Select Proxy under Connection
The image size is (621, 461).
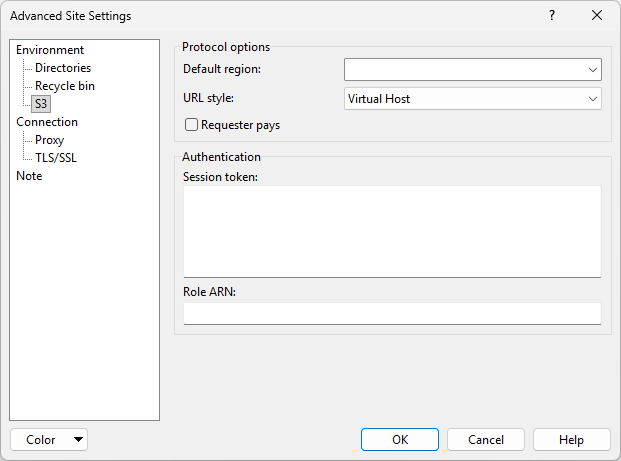coord(49,140)
